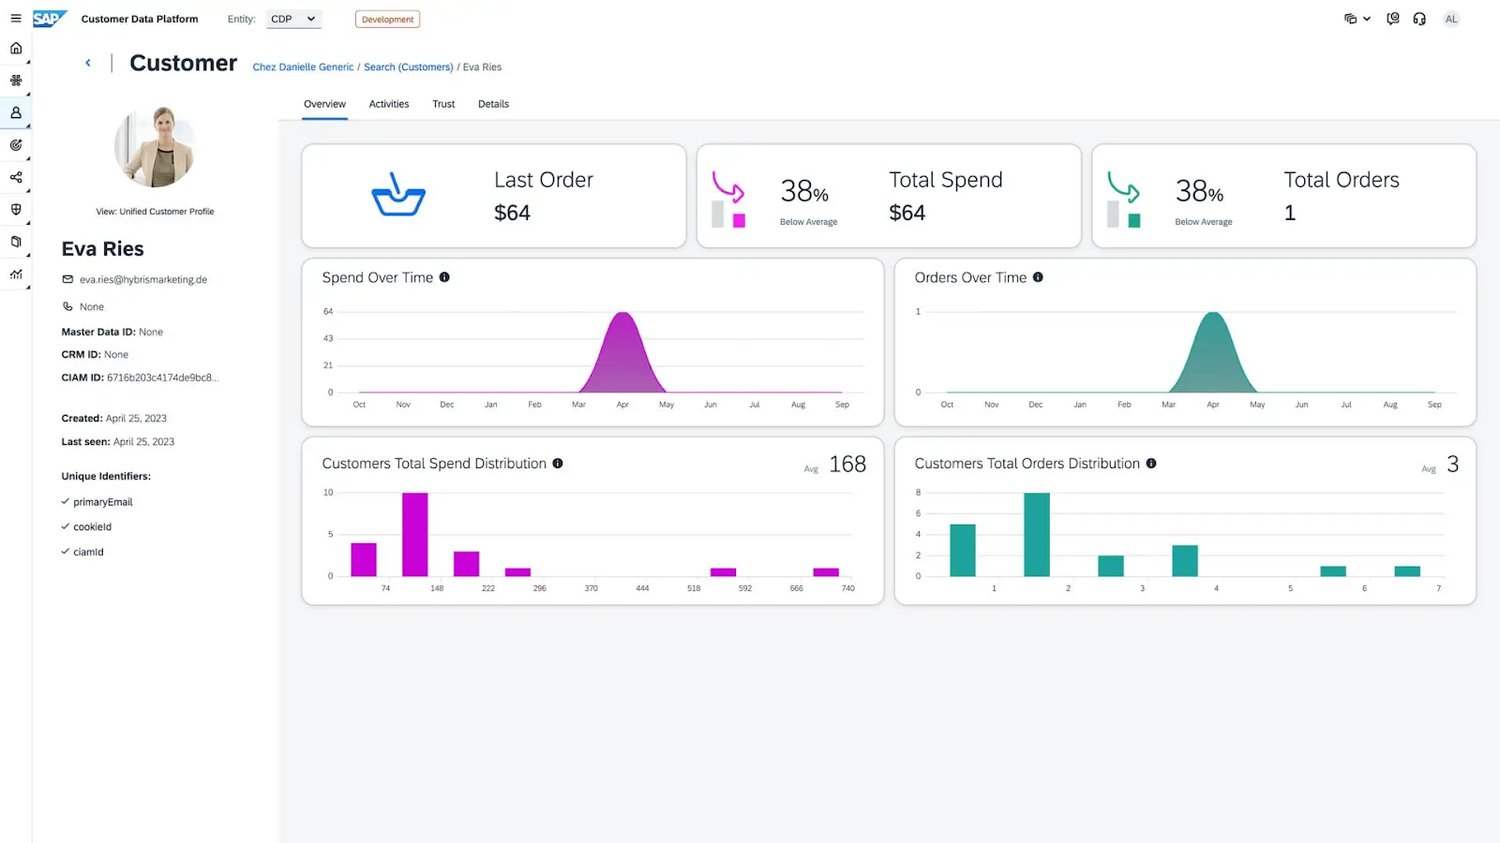Switch to the Trust tab

(x=443, y=104)
